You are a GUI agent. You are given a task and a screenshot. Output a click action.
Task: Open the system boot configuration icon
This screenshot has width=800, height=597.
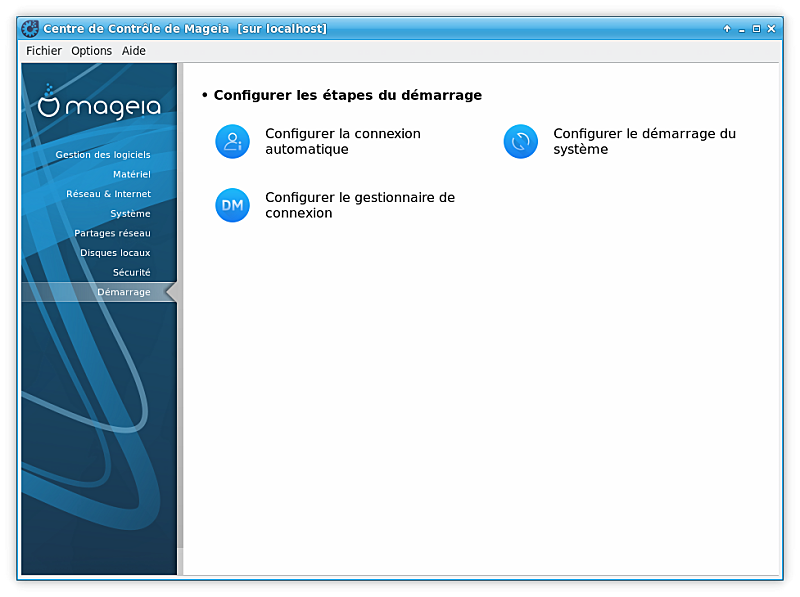point(520,141)
